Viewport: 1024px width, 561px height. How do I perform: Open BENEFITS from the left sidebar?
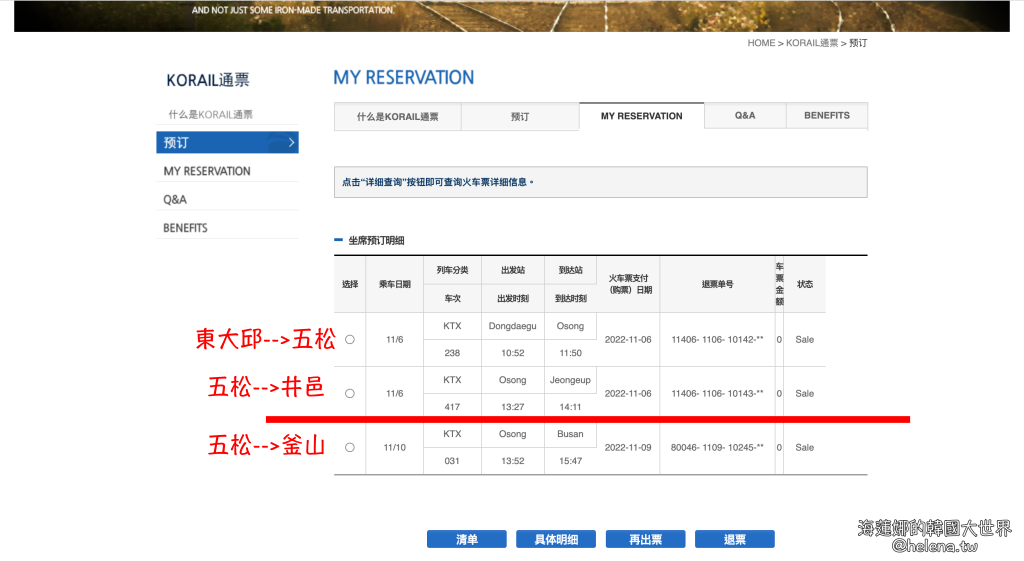pyautogui.click(x=185, y=228)
